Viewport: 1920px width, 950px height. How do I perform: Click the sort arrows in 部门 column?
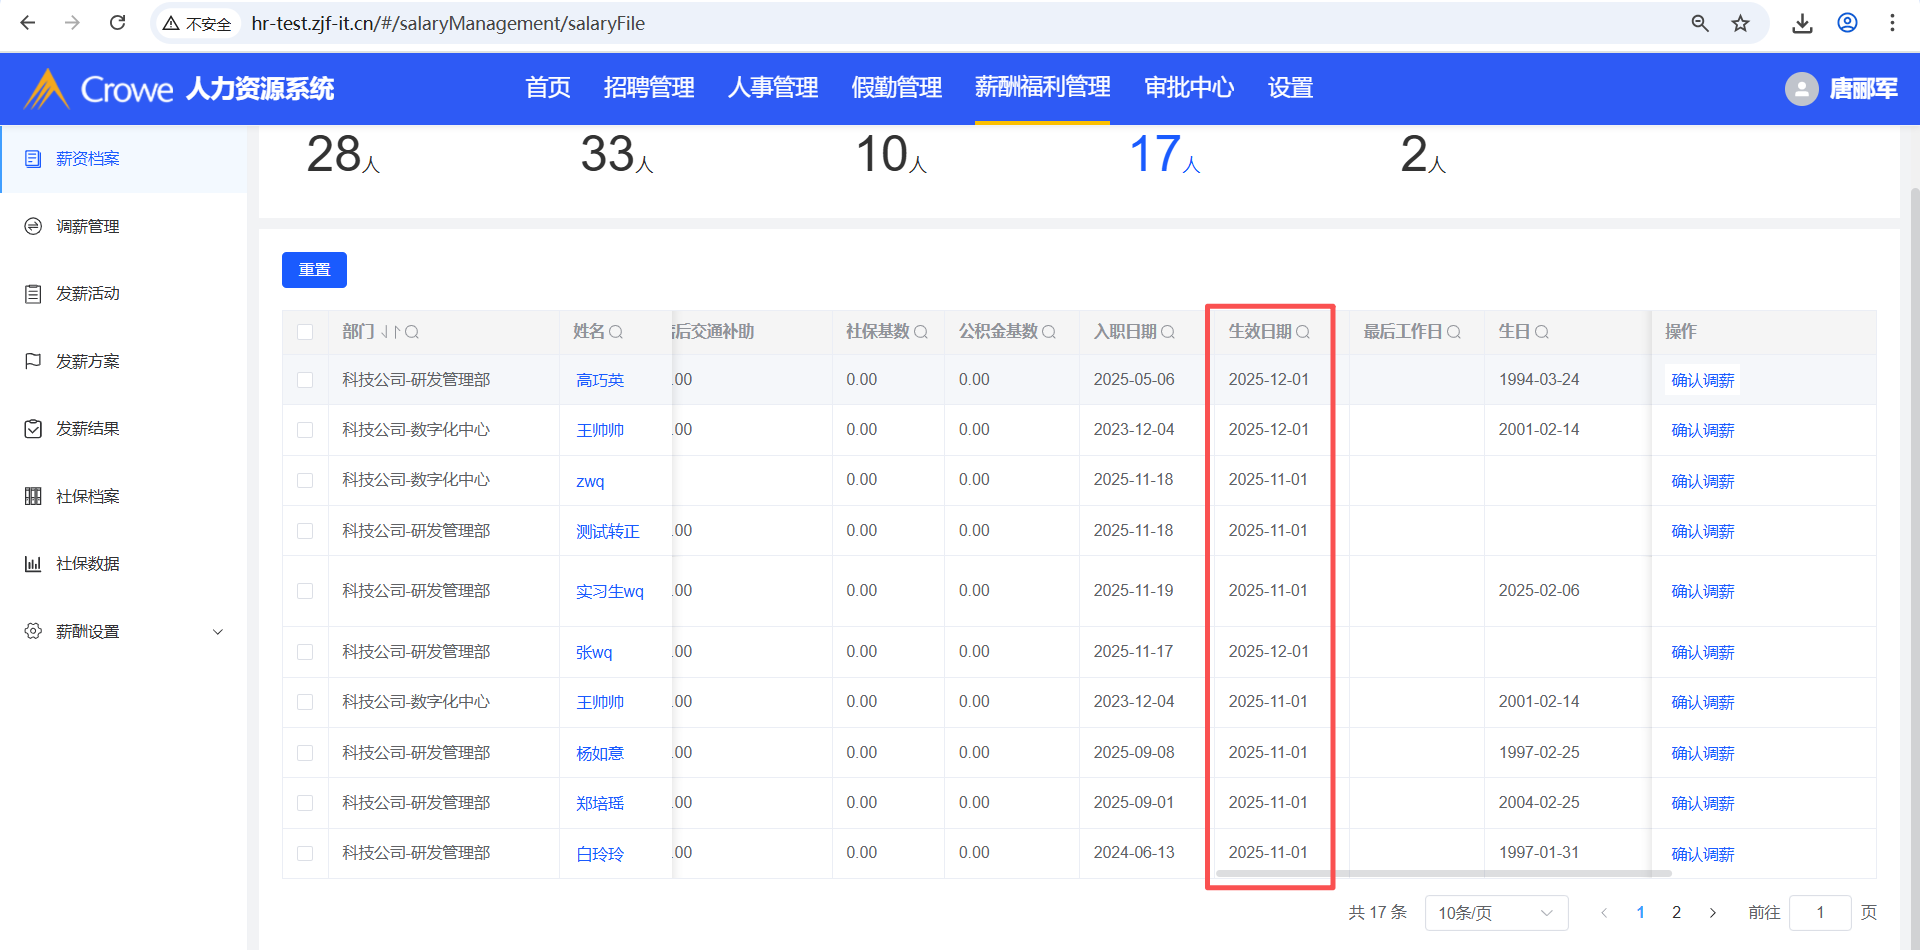coord(390,332)
